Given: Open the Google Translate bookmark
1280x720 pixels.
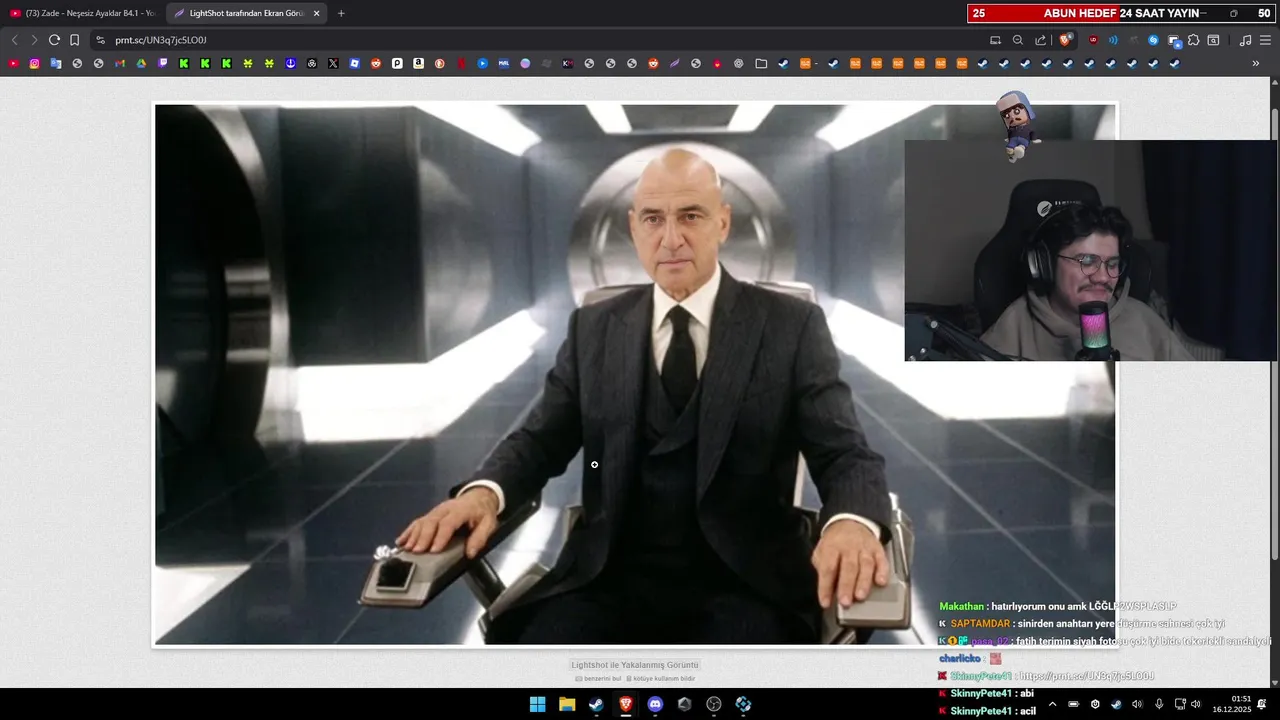Looking at the screenshot, I should 56,63.
